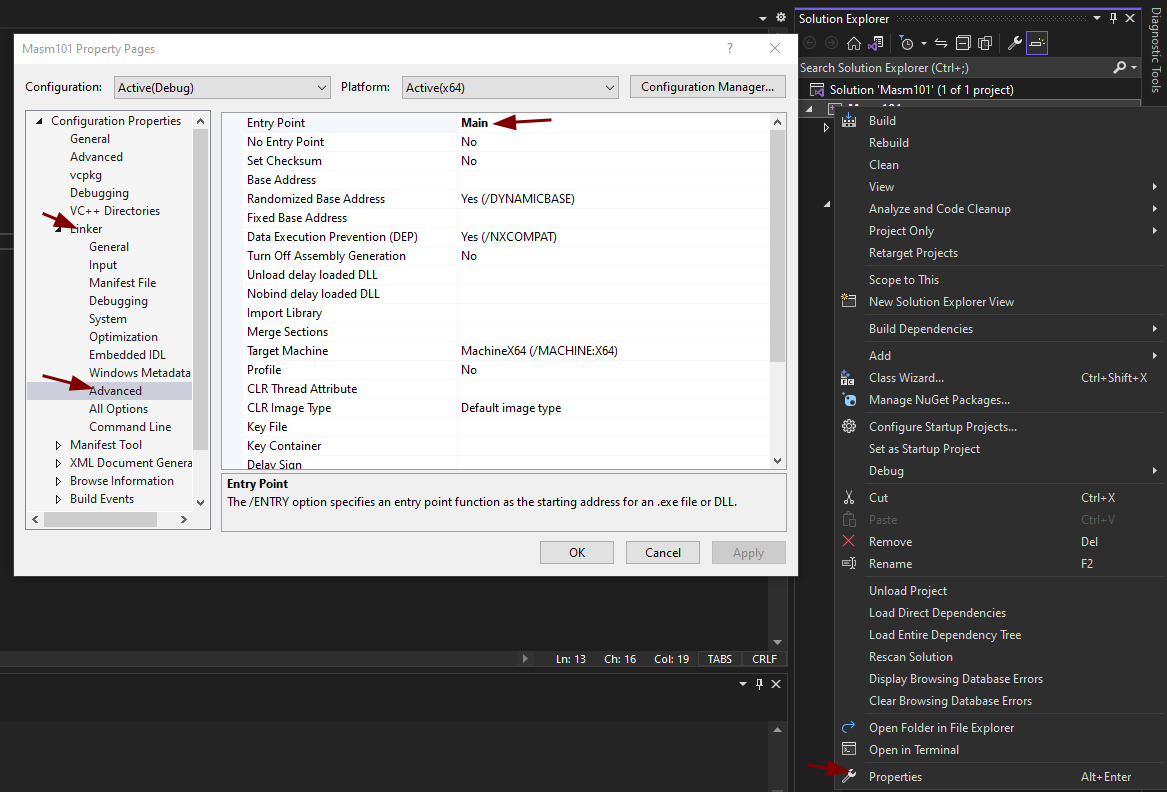
Task: Open the Platform dropdown showing Active(x64)
Action: (510, 88)
